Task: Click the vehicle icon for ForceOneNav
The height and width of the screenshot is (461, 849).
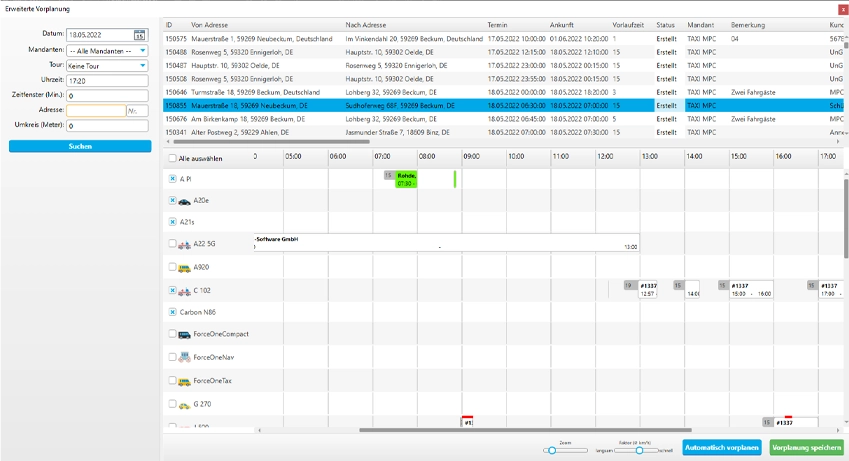Action: click(x=185, y=358)
